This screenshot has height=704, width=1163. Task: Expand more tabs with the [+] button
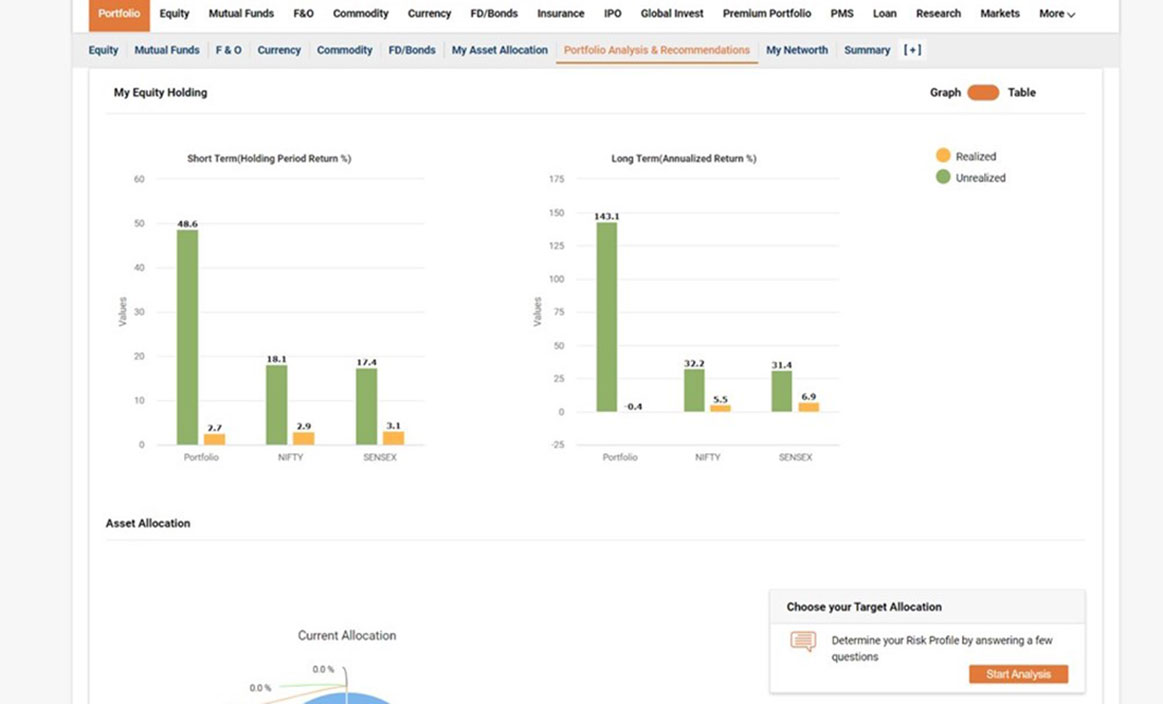point(912,50)
